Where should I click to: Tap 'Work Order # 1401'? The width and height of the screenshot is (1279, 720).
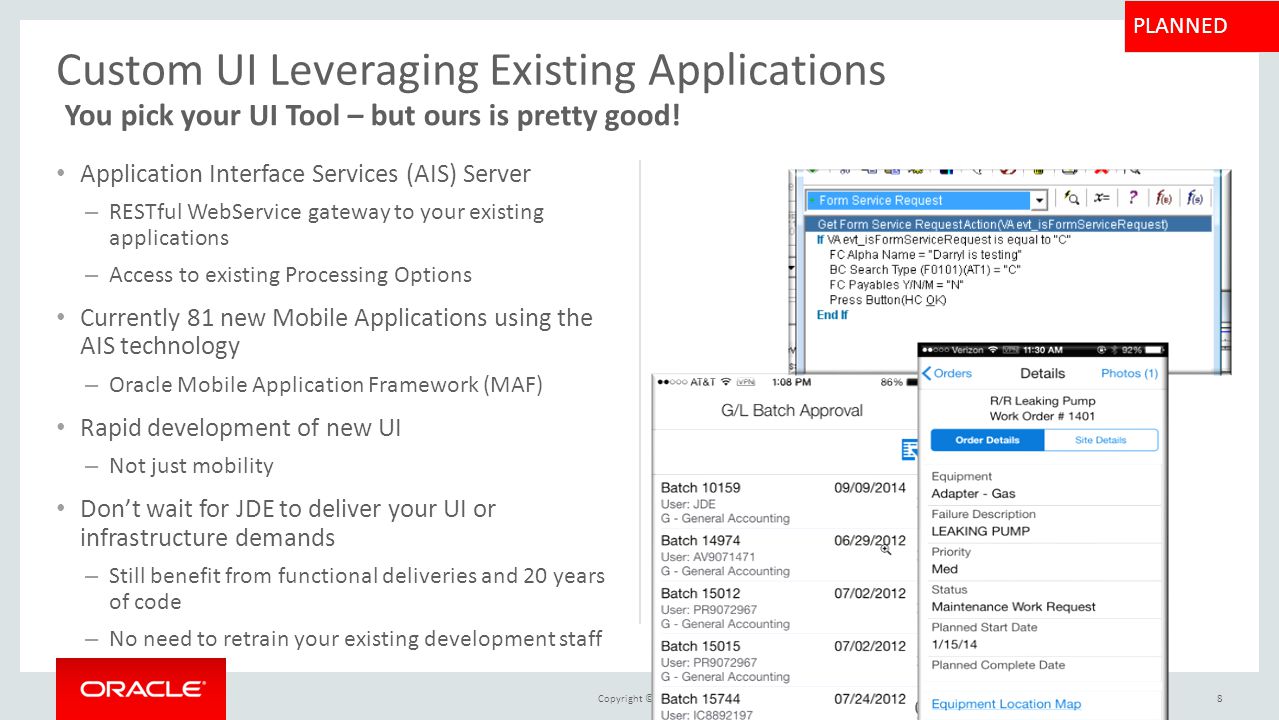pos(1042,416)
